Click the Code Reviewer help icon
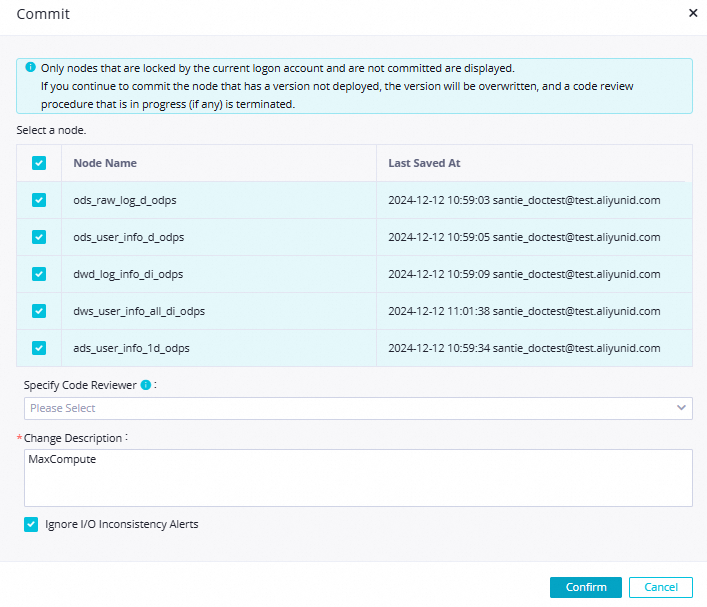Viewport: 707px width, 607px height. point(146,385)
